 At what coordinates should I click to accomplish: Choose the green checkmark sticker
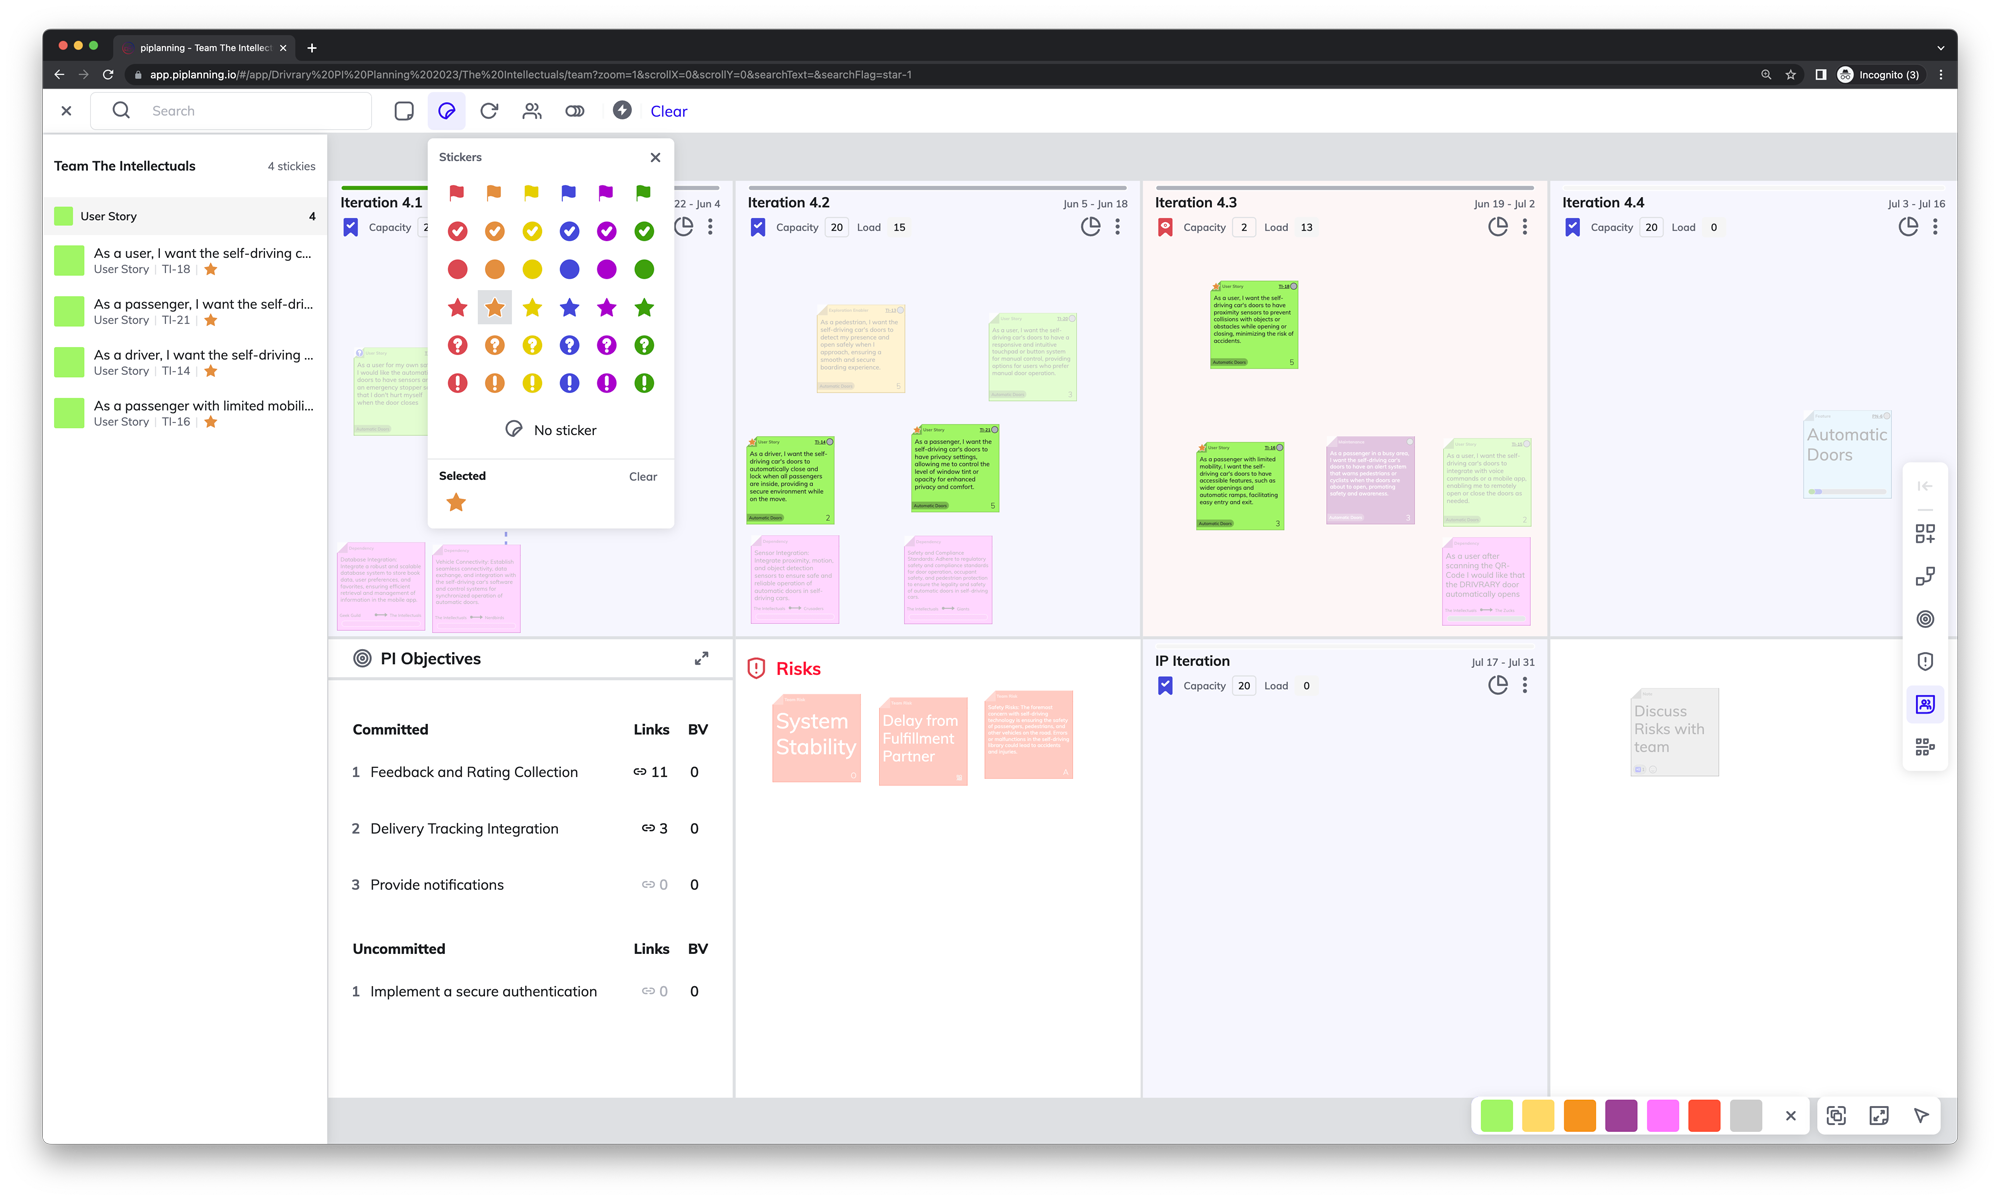click(644, 231)
